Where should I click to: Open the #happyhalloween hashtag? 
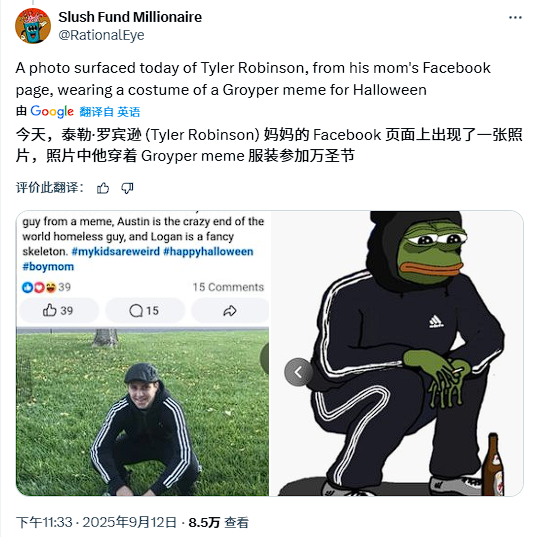pyautogui.click(x=208, y=251)
